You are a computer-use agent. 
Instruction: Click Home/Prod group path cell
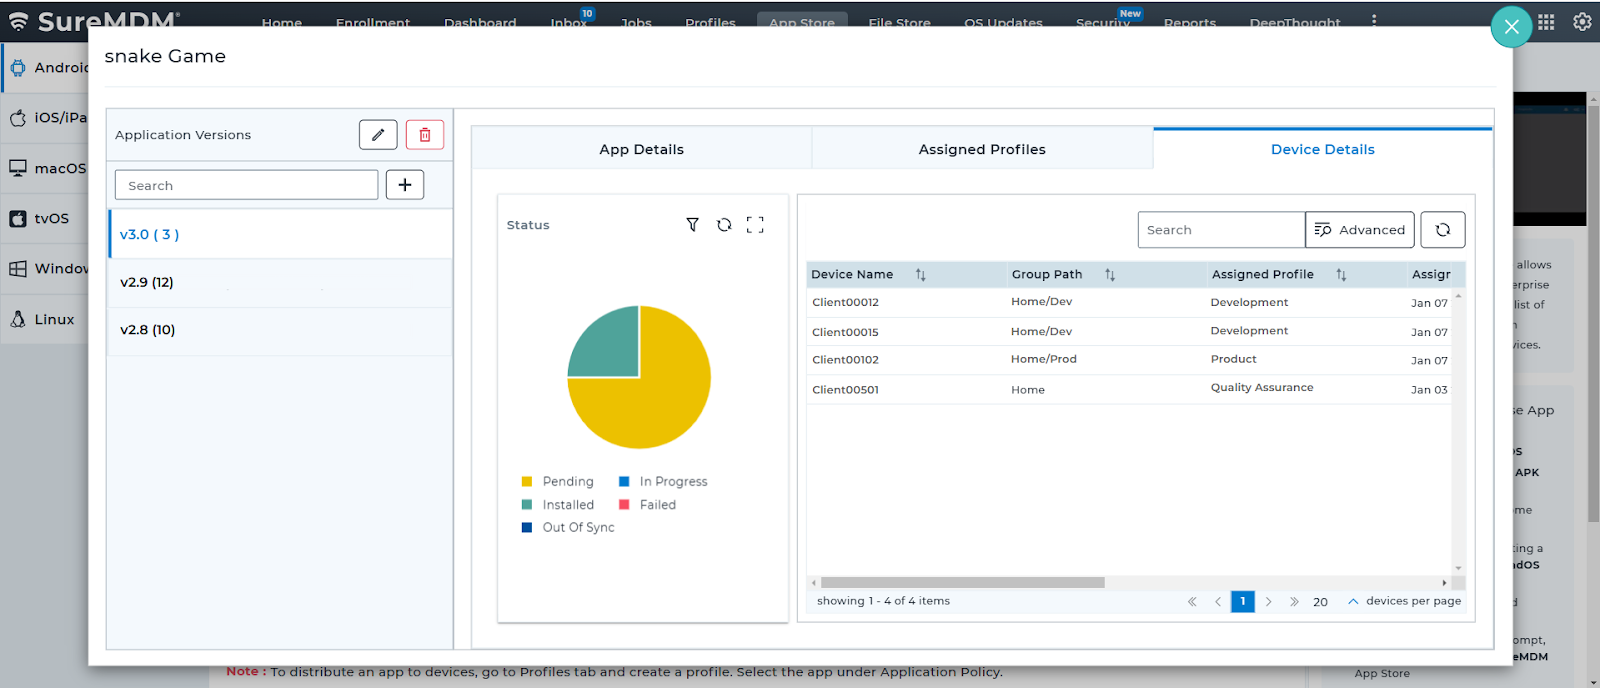(x=1044, y=359)
